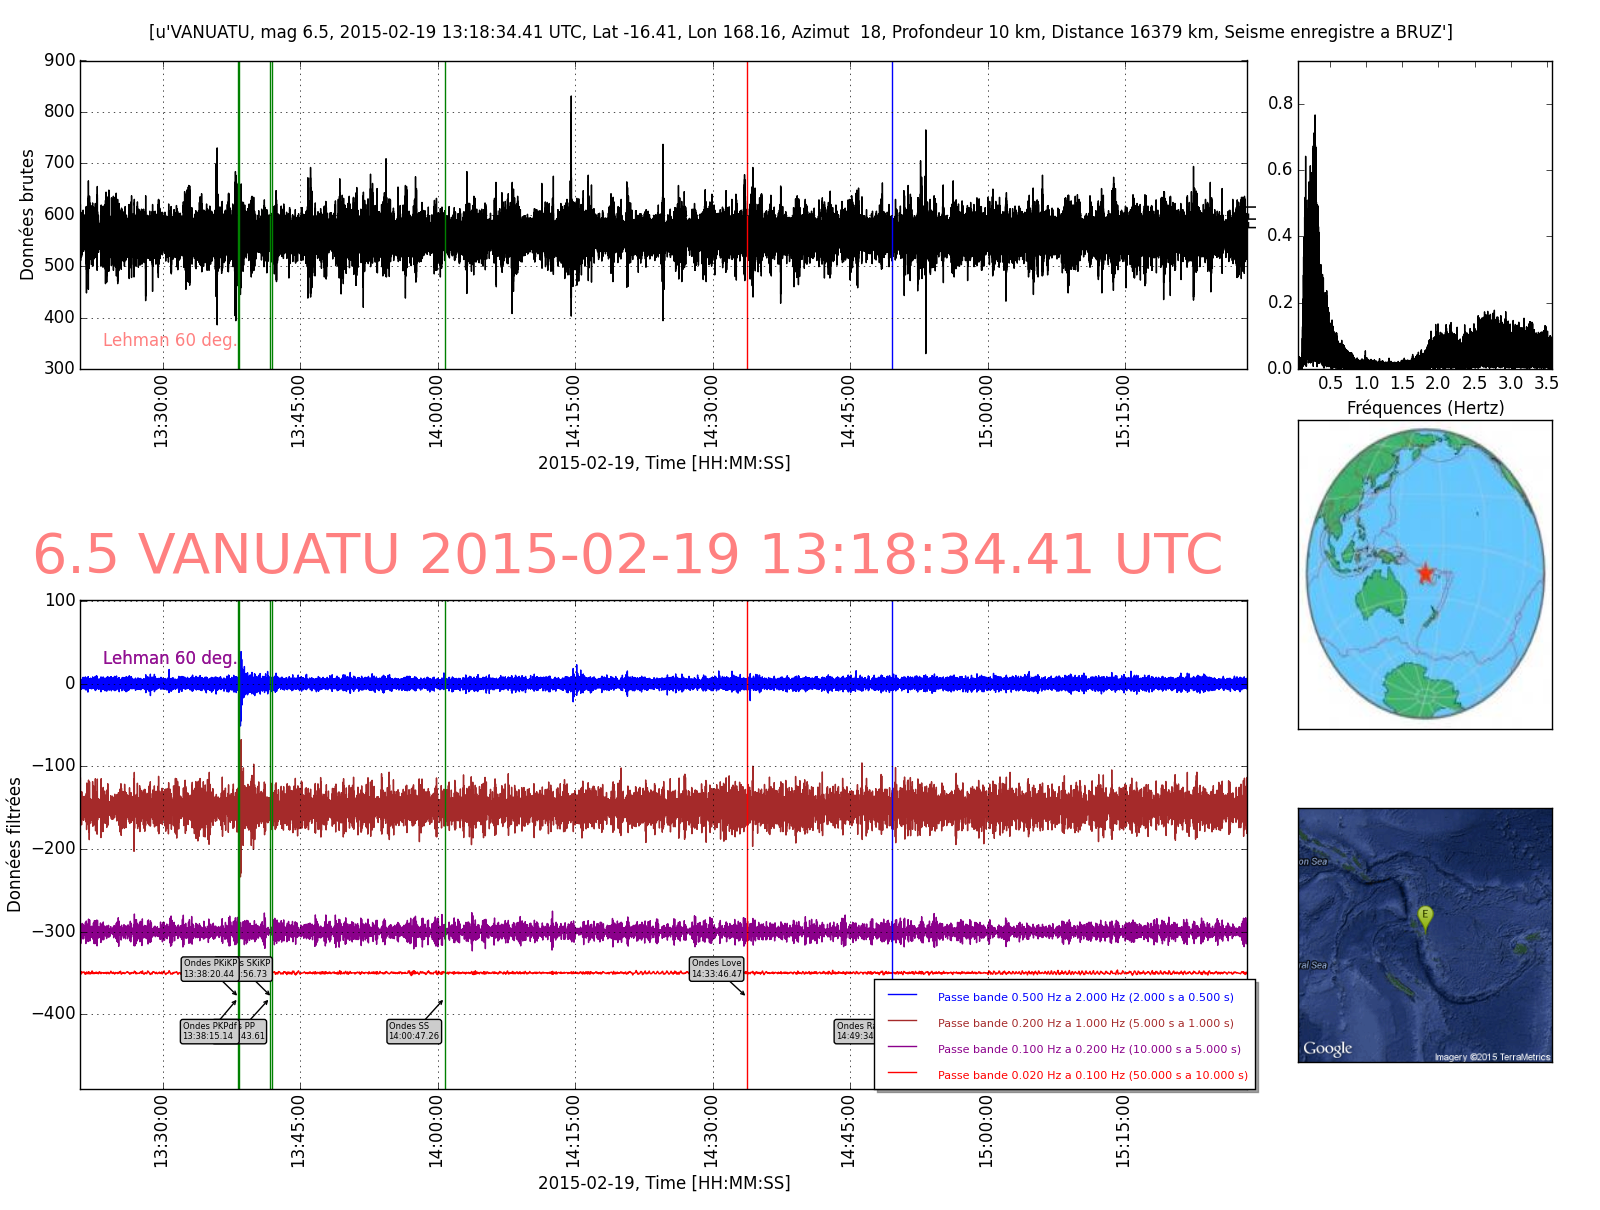1600x1210 pixels.
Task: Click the brown line sample in the legend
Action: click(902, 1022)
